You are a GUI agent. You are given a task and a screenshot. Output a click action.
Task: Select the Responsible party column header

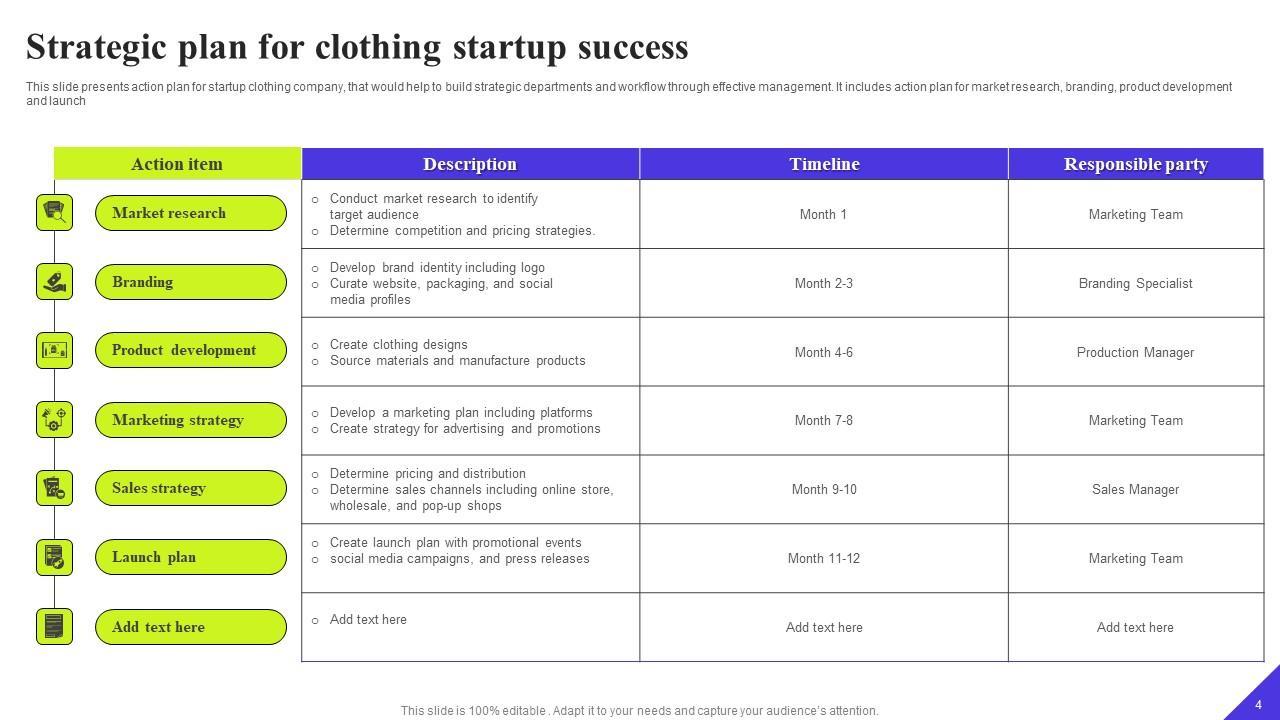(1135, 164)
